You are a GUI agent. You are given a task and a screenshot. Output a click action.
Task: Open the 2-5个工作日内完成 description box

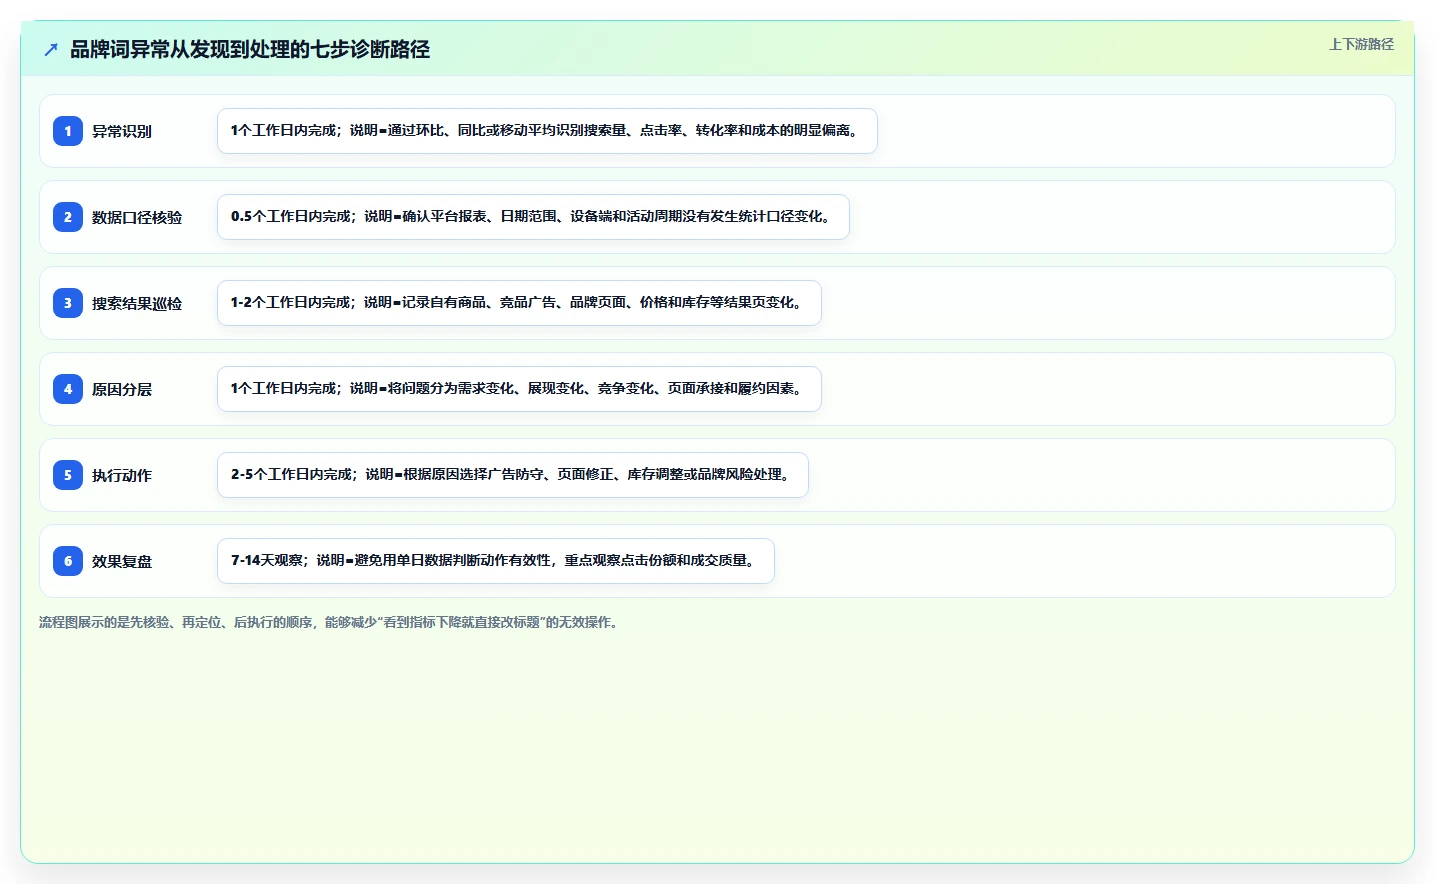513,475
